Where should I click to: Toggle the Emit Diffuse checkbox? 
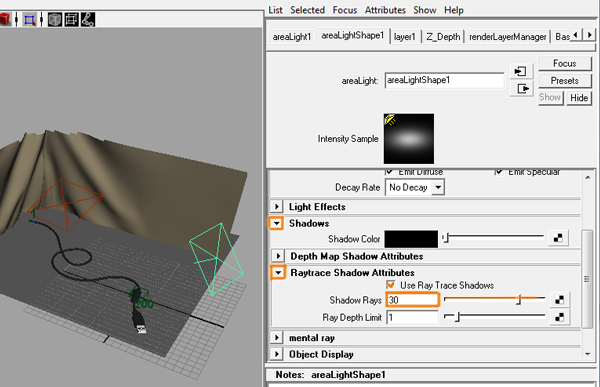(390, 171)
